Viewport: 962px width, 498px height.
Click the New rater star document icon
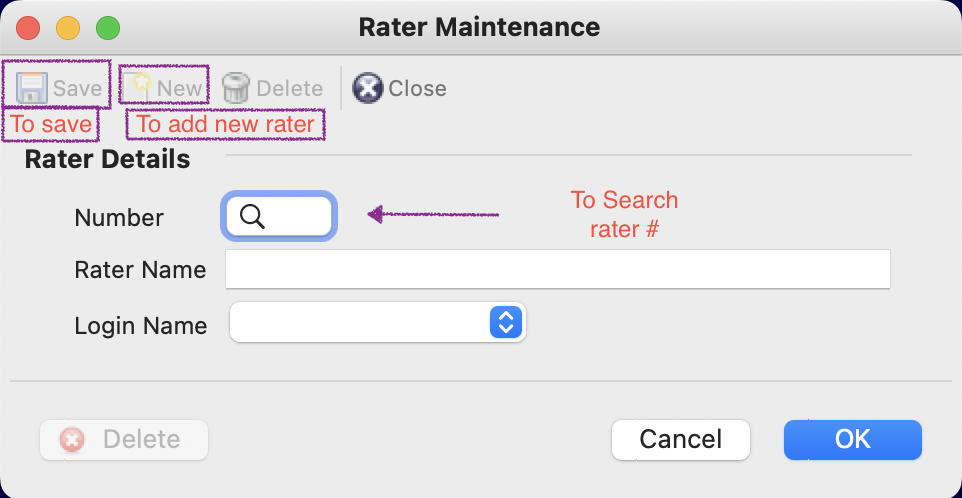137,88
